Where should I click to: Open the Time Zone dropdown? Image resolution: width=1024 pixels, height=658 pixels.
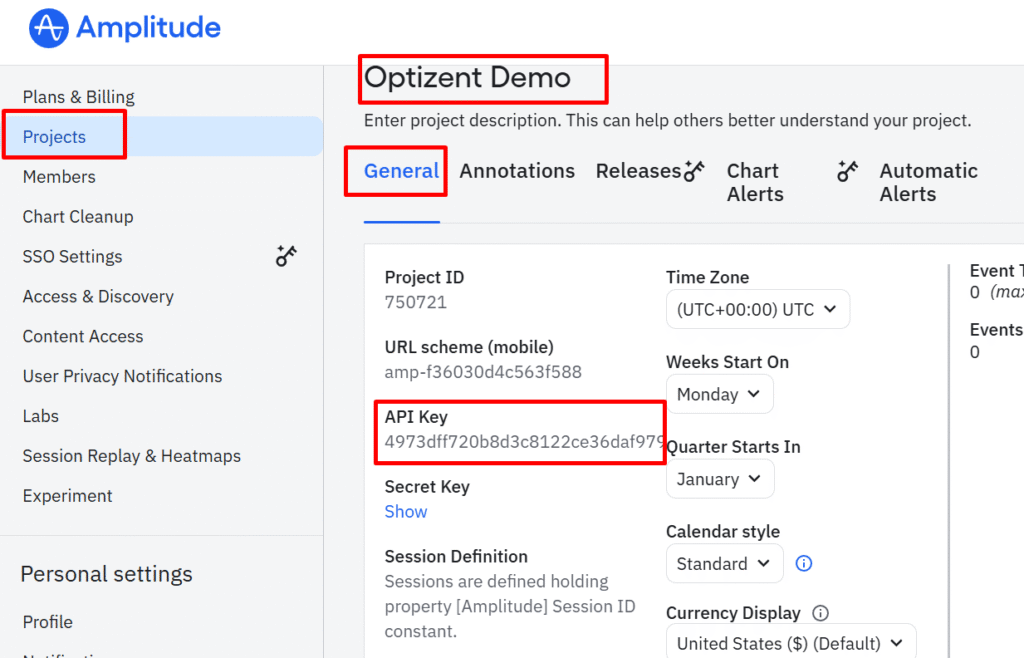point(757,310)
